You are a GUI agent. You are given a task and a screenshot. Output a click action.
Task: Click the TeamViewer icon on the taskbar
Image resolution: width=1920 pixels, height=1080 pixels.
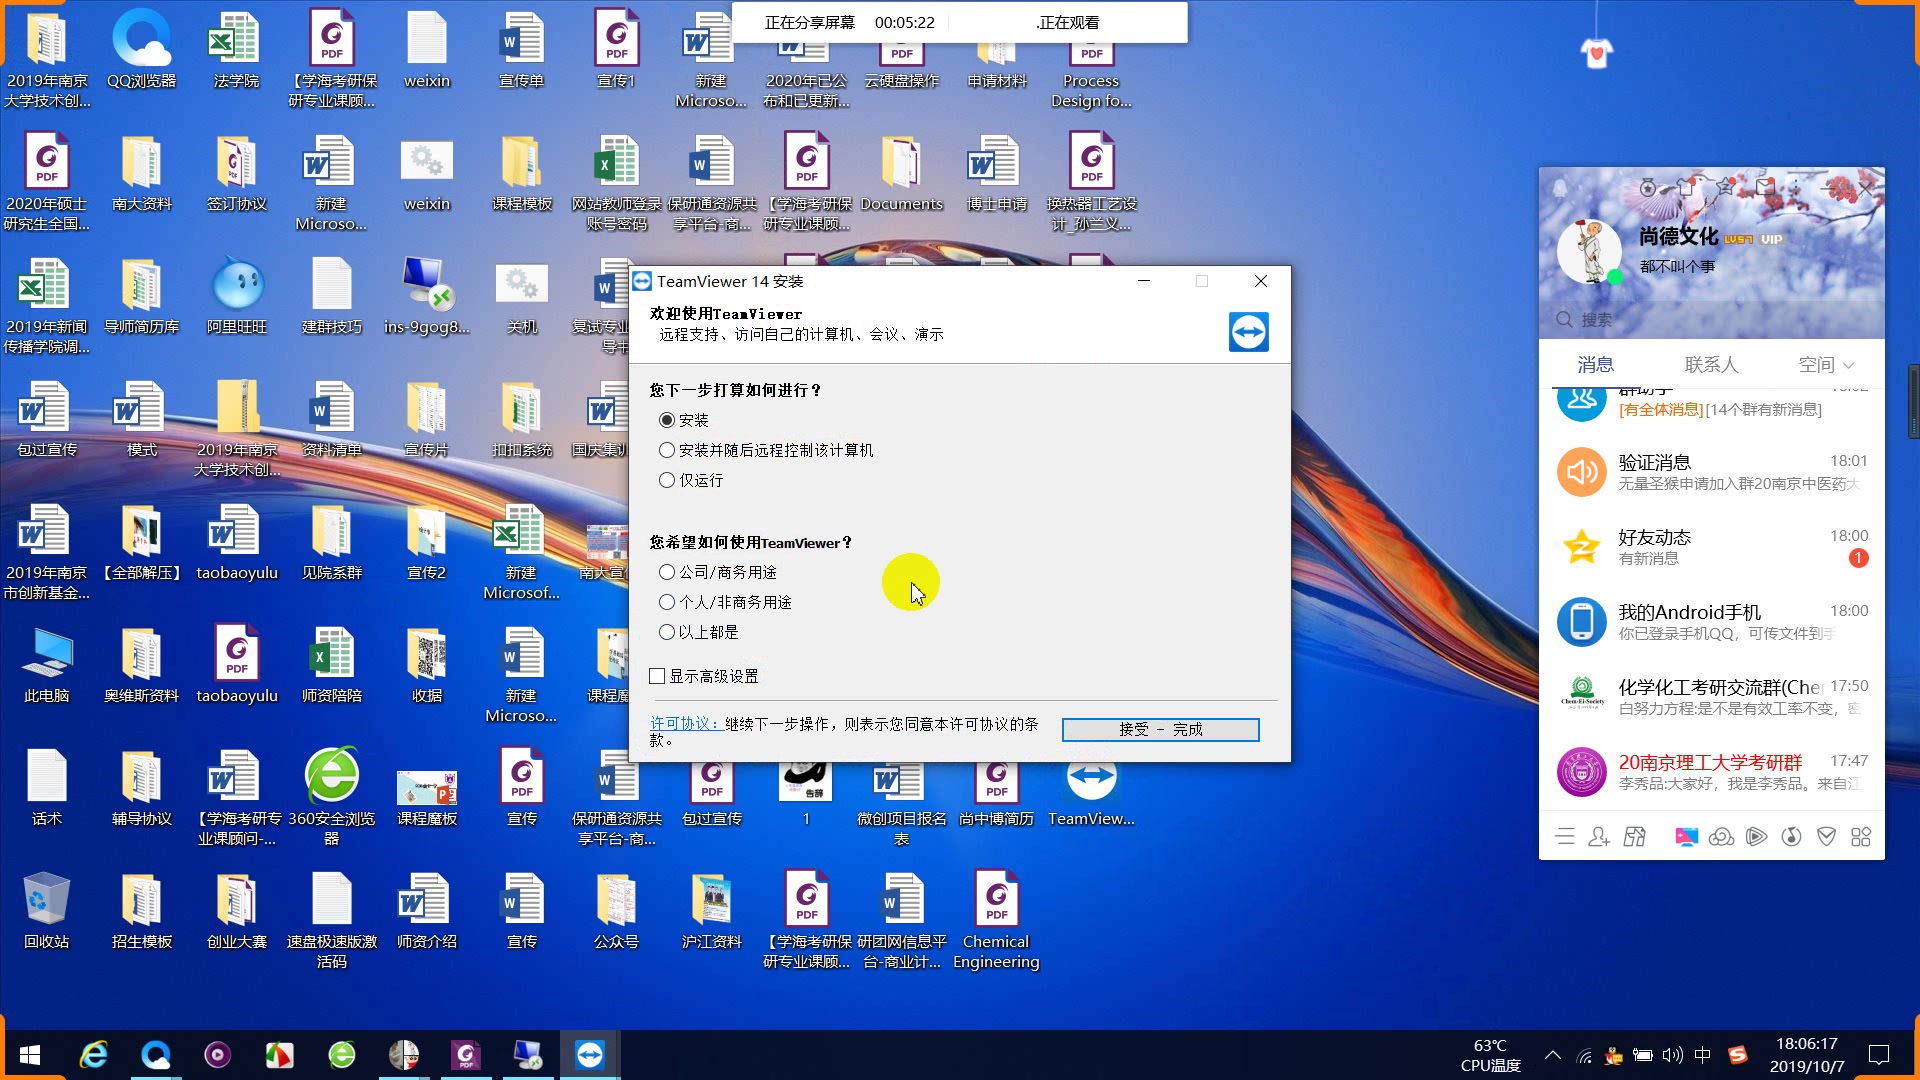(x=589, y=1053)
